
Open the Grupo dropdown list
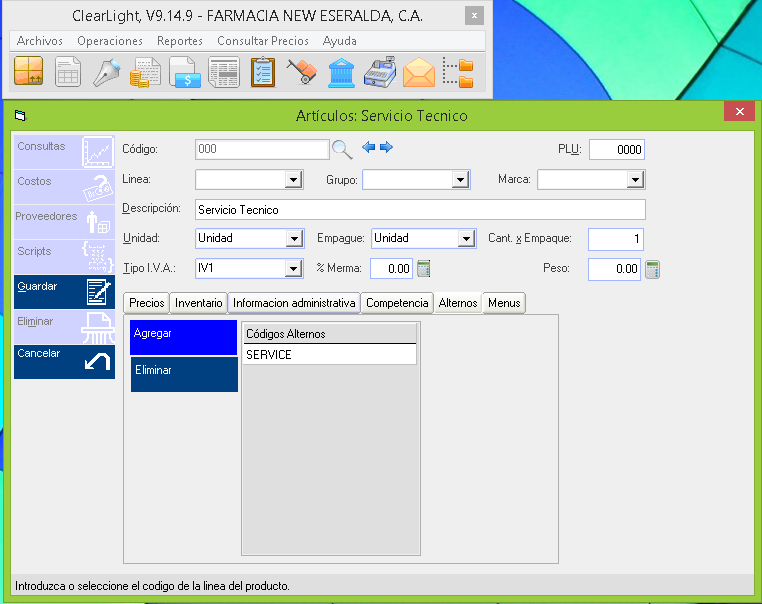[460, 180]
